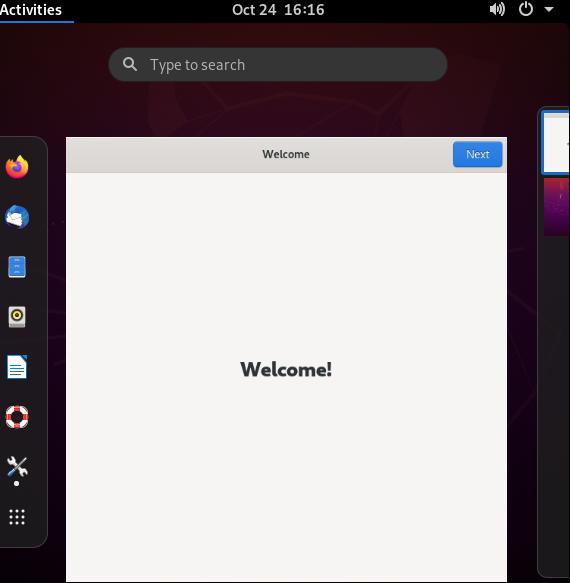Open LibreOffice Writer document icon
This screenshot has height=583, width=570.
tap(17, 367)
